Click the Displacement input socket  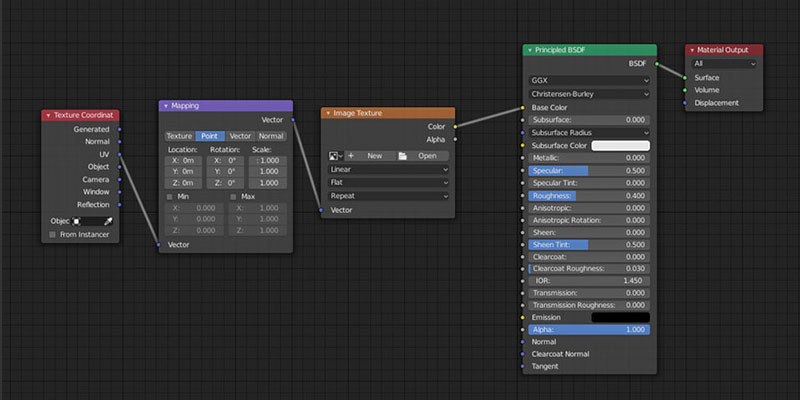coord(685,103)
